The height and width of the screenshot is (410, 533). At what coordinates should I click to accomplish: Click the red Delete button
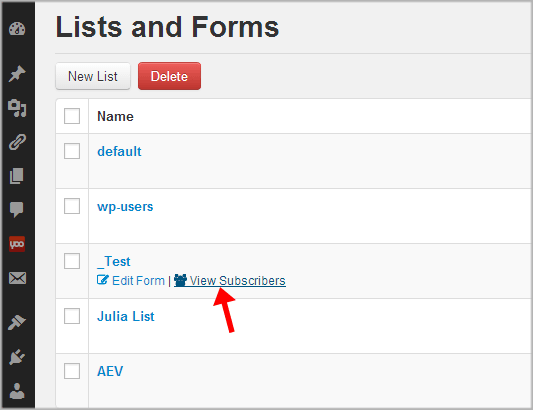tap(169, 76)
